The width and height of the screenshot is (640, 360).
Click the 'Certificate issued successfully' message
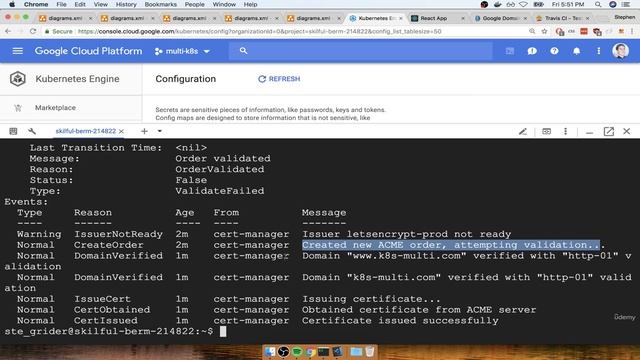pos(400,321)
